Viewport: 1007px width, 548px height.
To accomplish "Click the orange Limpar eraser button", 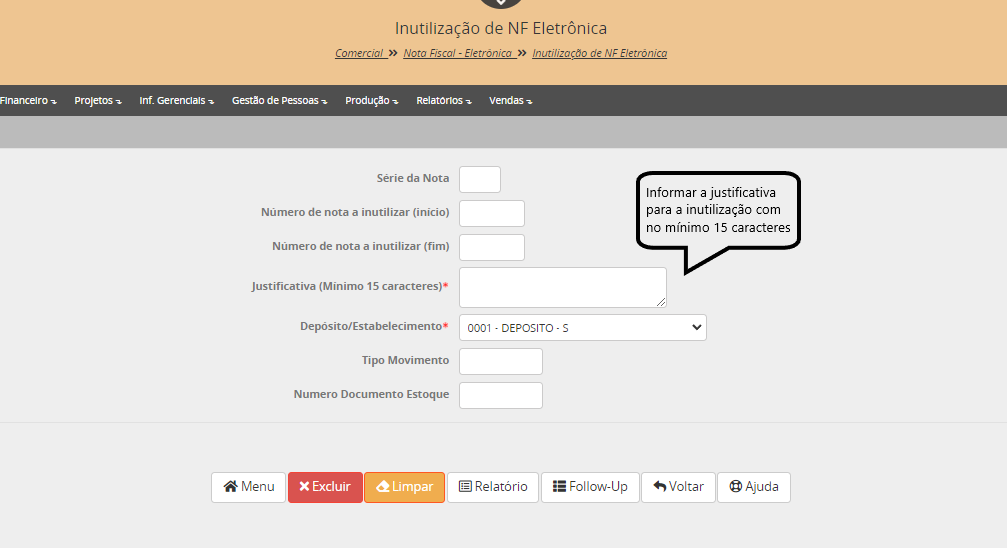I will [x=404, y=487].
